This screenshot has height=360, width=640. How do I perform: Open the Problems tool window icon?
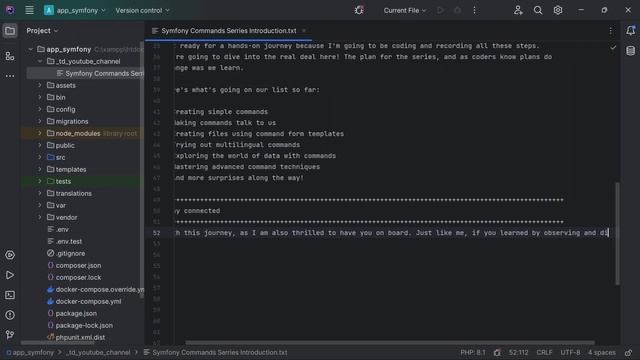[10, 315]
